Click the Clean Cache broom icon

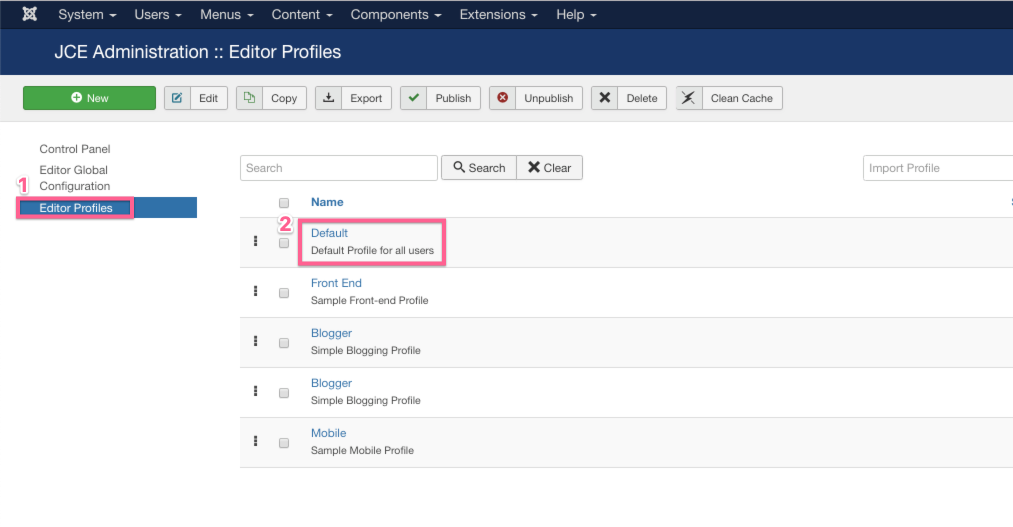coord(689,98)
